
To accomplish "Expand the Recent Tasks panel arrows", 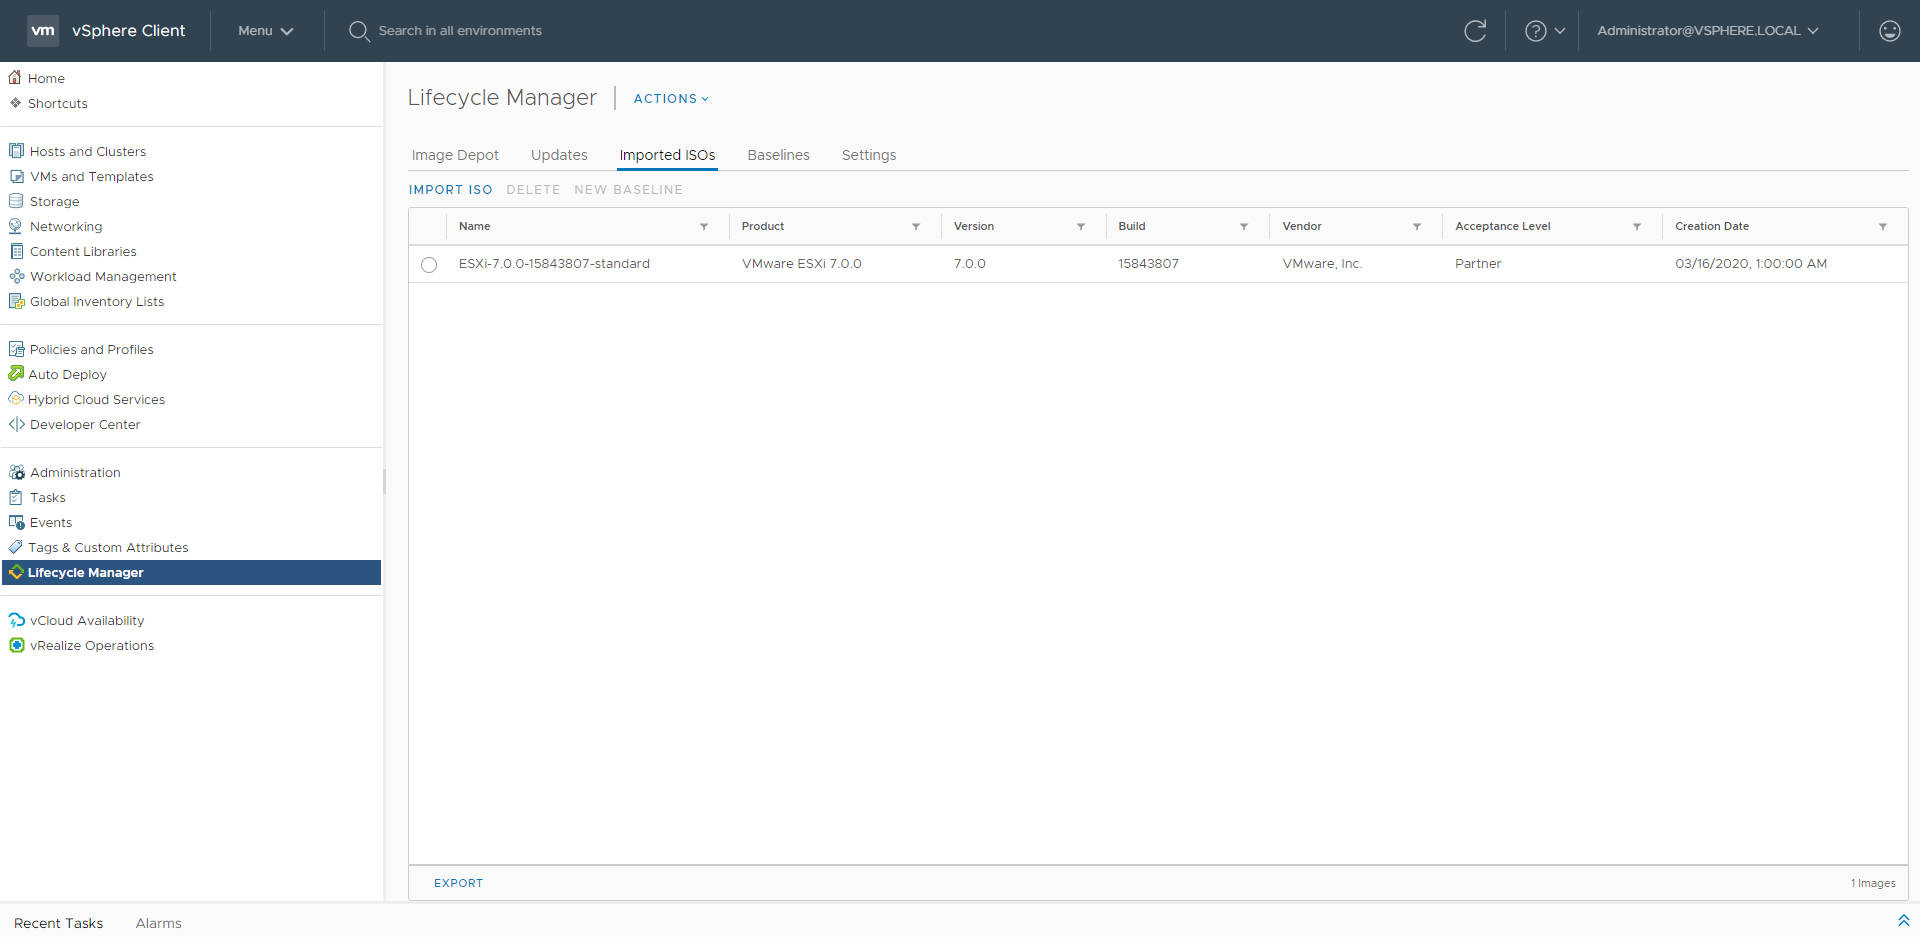I will click(1903, 921).
